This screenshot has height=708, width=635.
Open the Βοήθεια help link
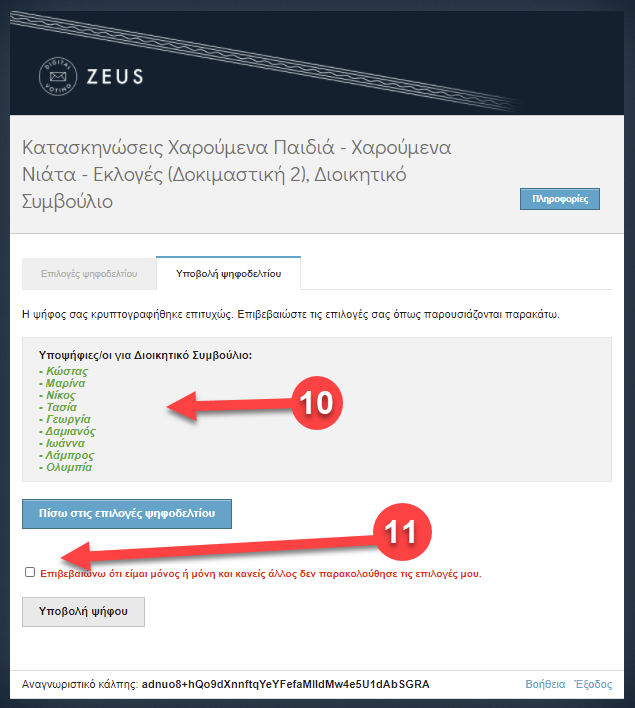point(544,684)
